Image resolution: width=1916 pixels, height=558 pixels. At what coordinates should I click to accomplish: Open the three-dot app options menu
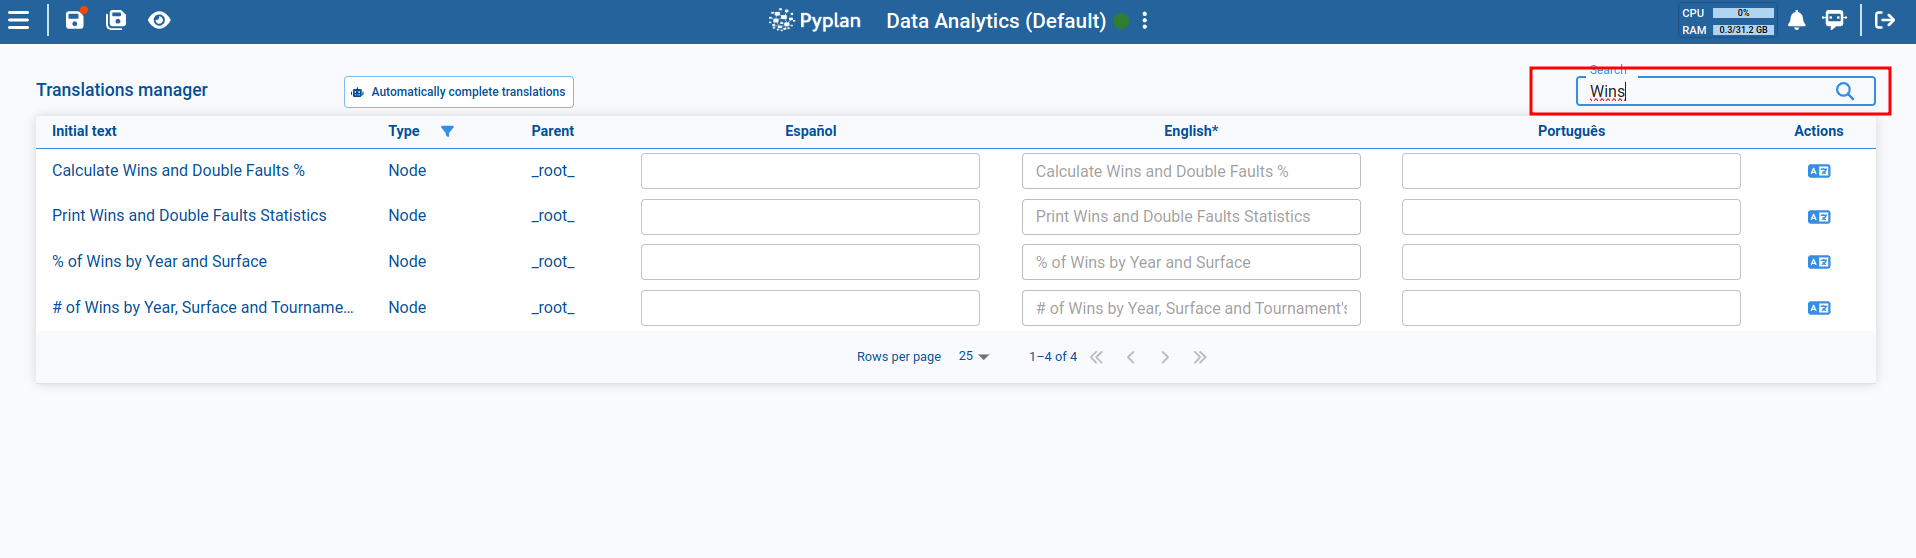[x=1145, y=21]
